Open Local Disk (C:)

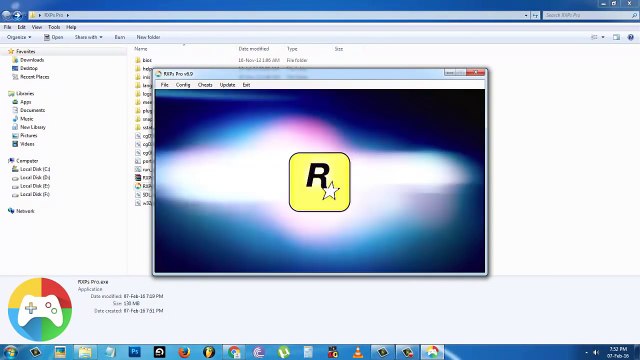[x=35, y=169]
